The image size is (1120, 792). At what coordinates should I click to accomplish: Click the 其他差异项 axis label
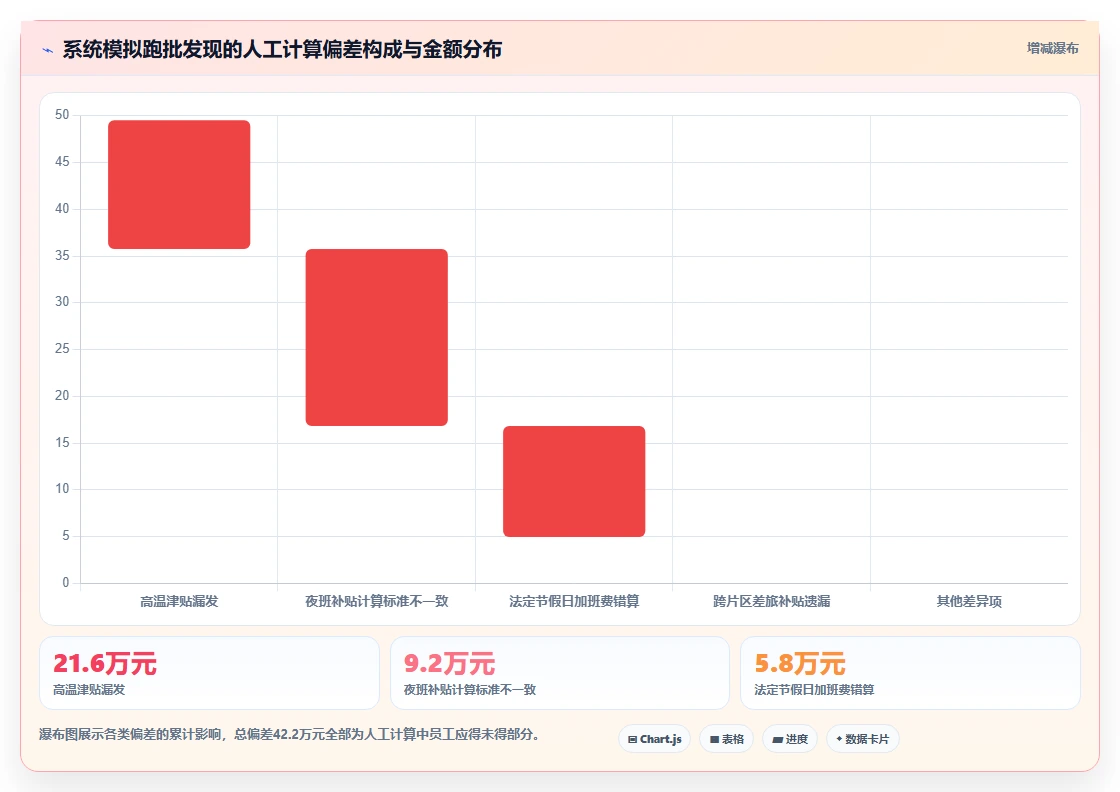click(x=969, y=601)
